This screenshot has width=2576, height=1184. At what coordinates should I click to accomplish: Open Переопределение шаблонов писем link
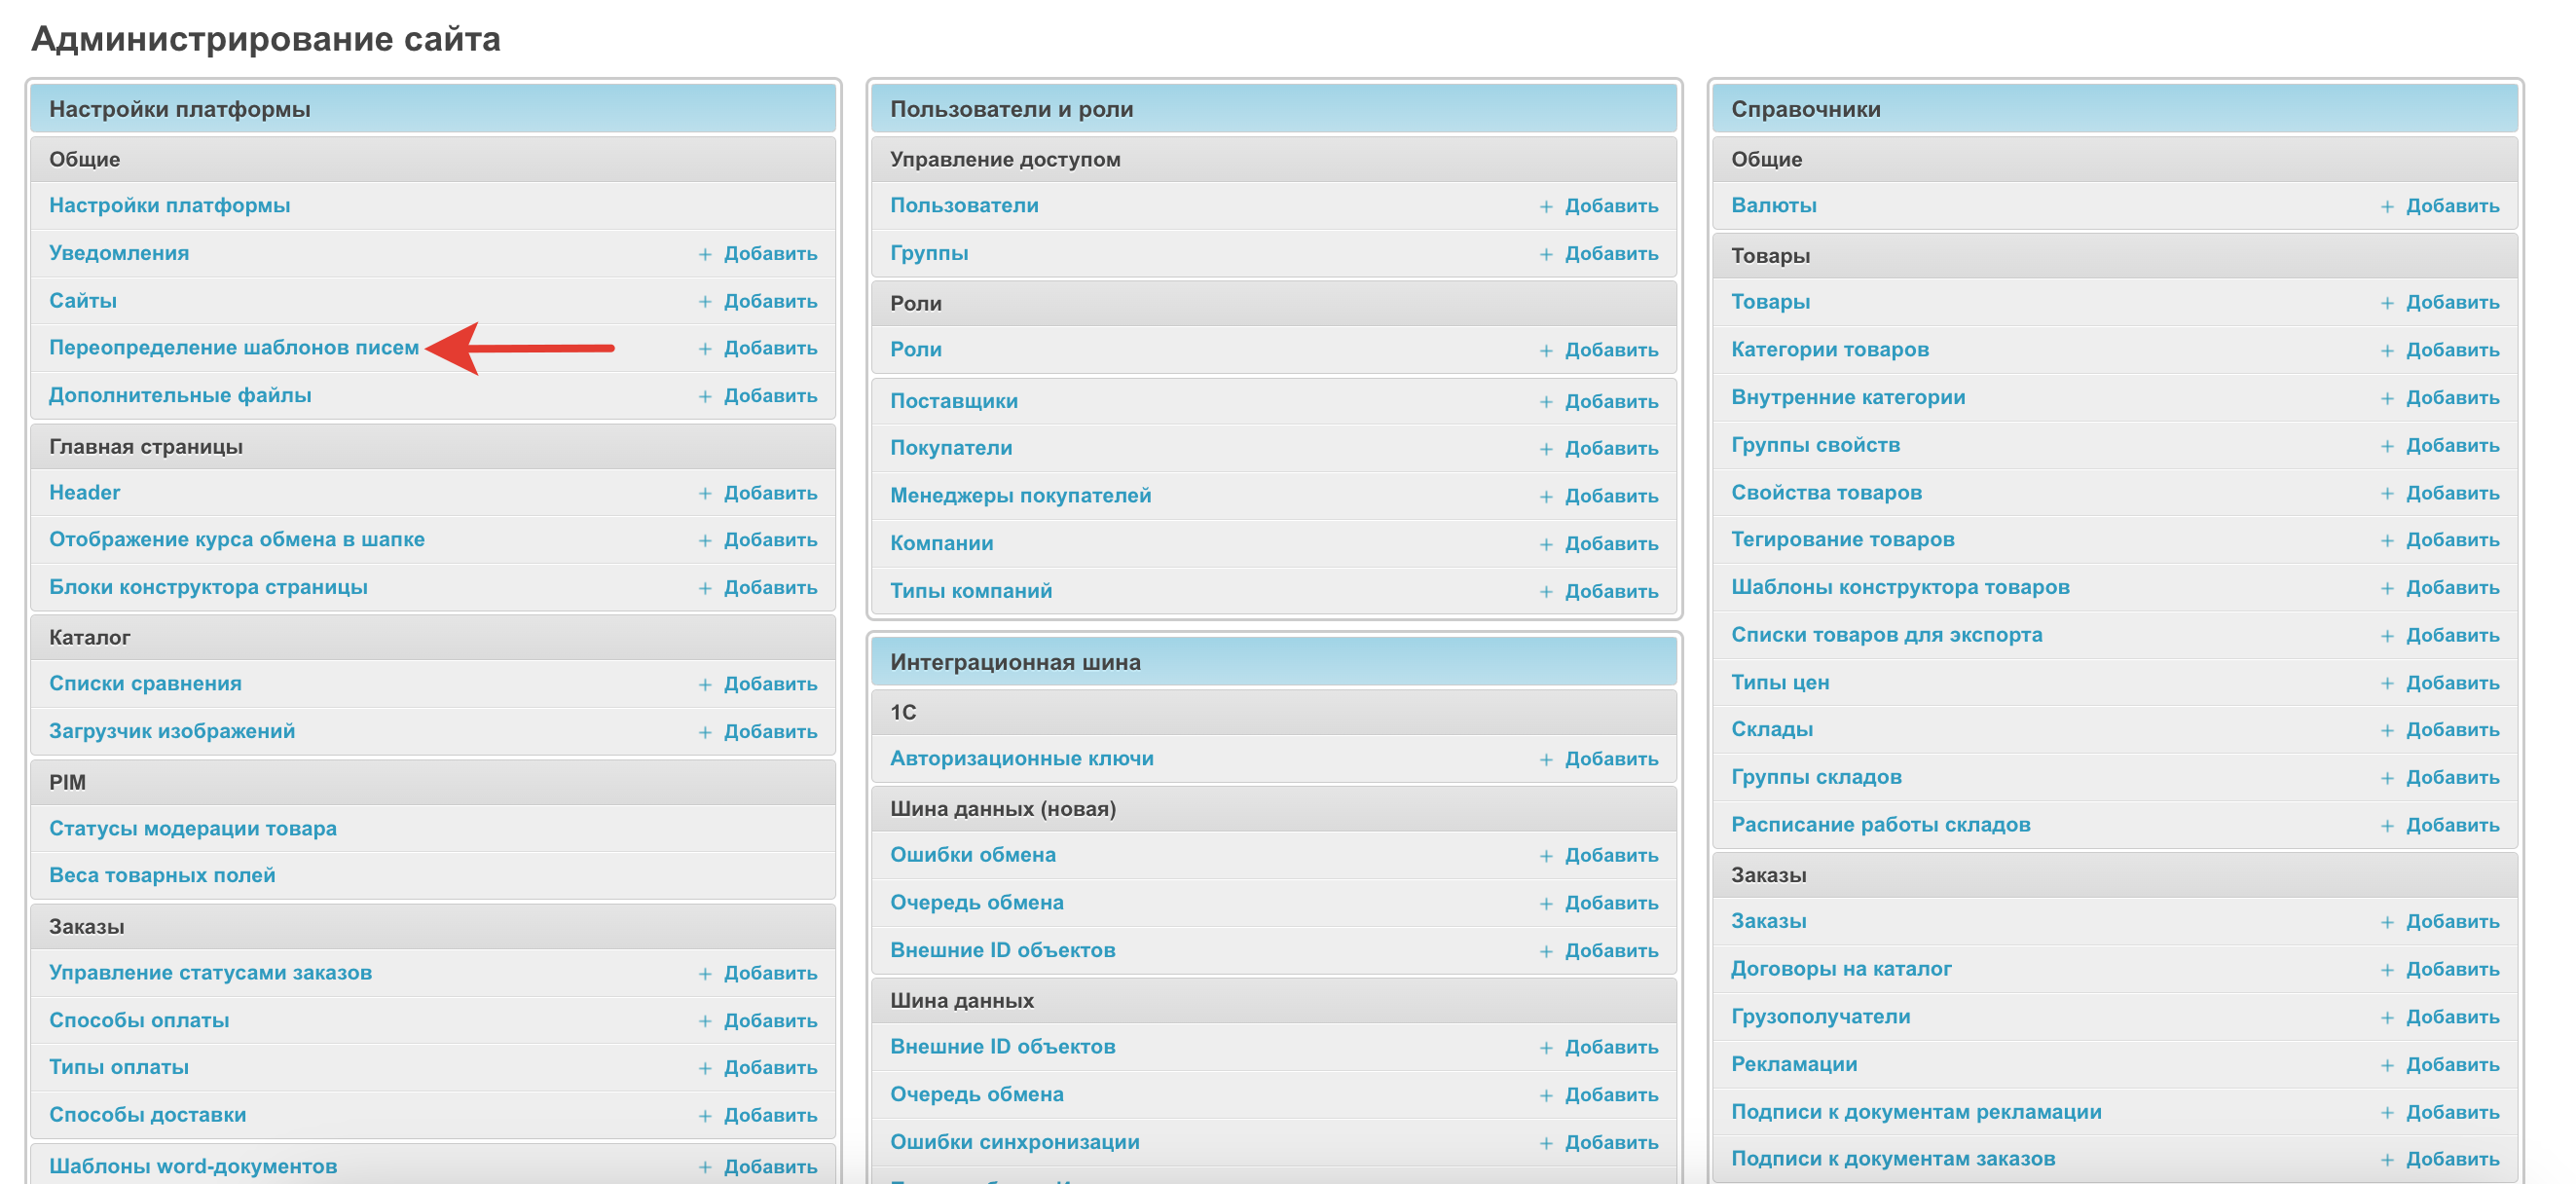[234, 348]
